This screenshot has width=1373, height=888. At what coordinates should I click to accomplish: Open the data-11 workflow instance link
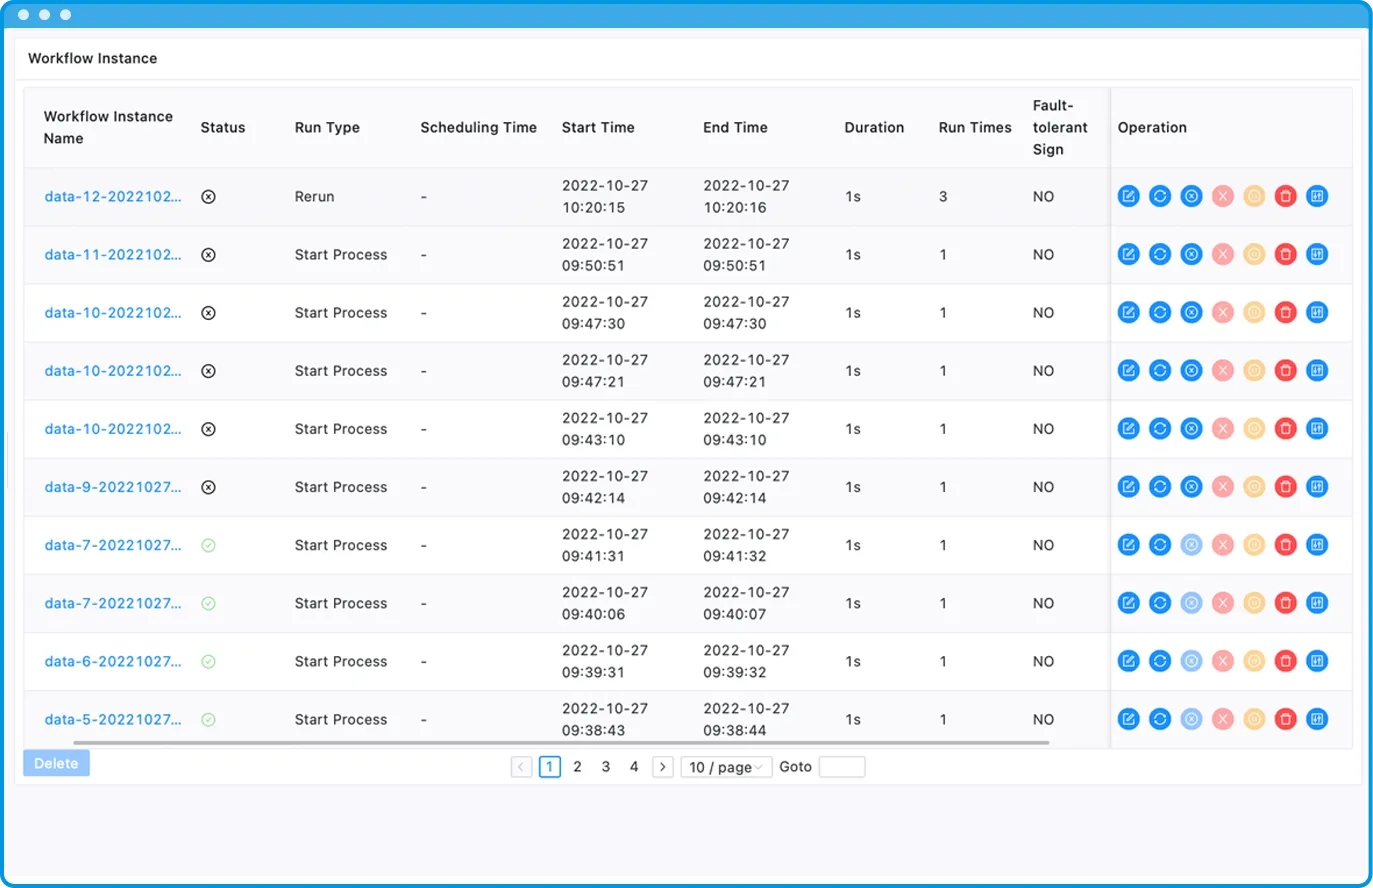(113, 255)
